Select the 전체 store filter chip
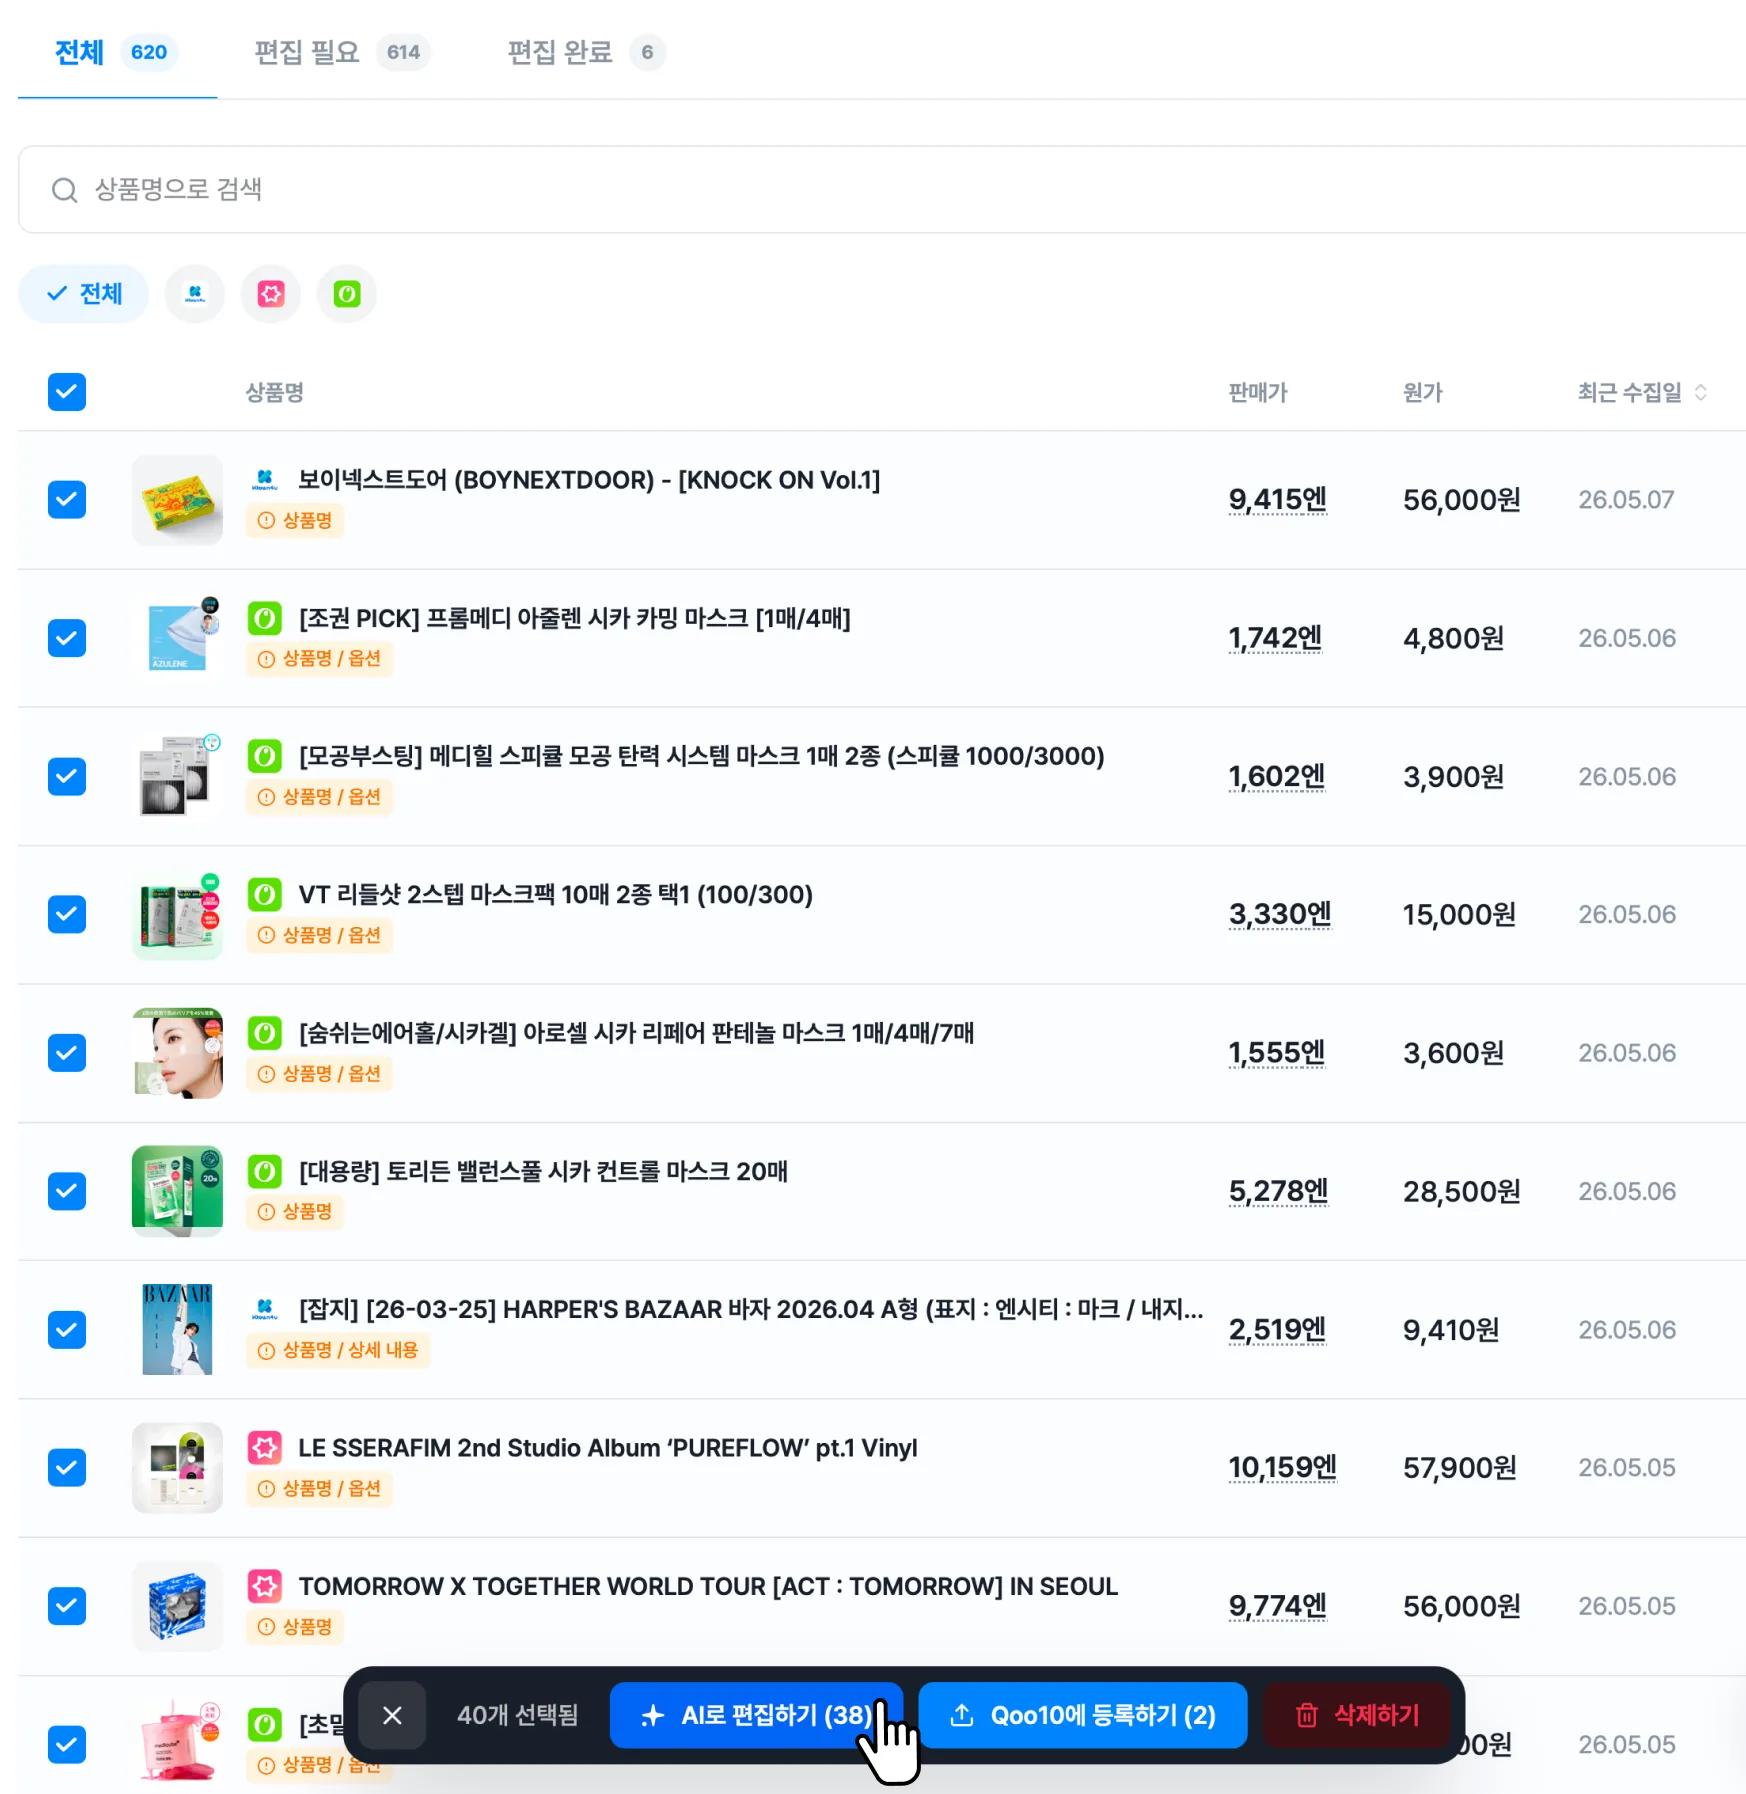Image resolution: width=1746 pixels, height=1794 pixels. (x=84, y=294)
